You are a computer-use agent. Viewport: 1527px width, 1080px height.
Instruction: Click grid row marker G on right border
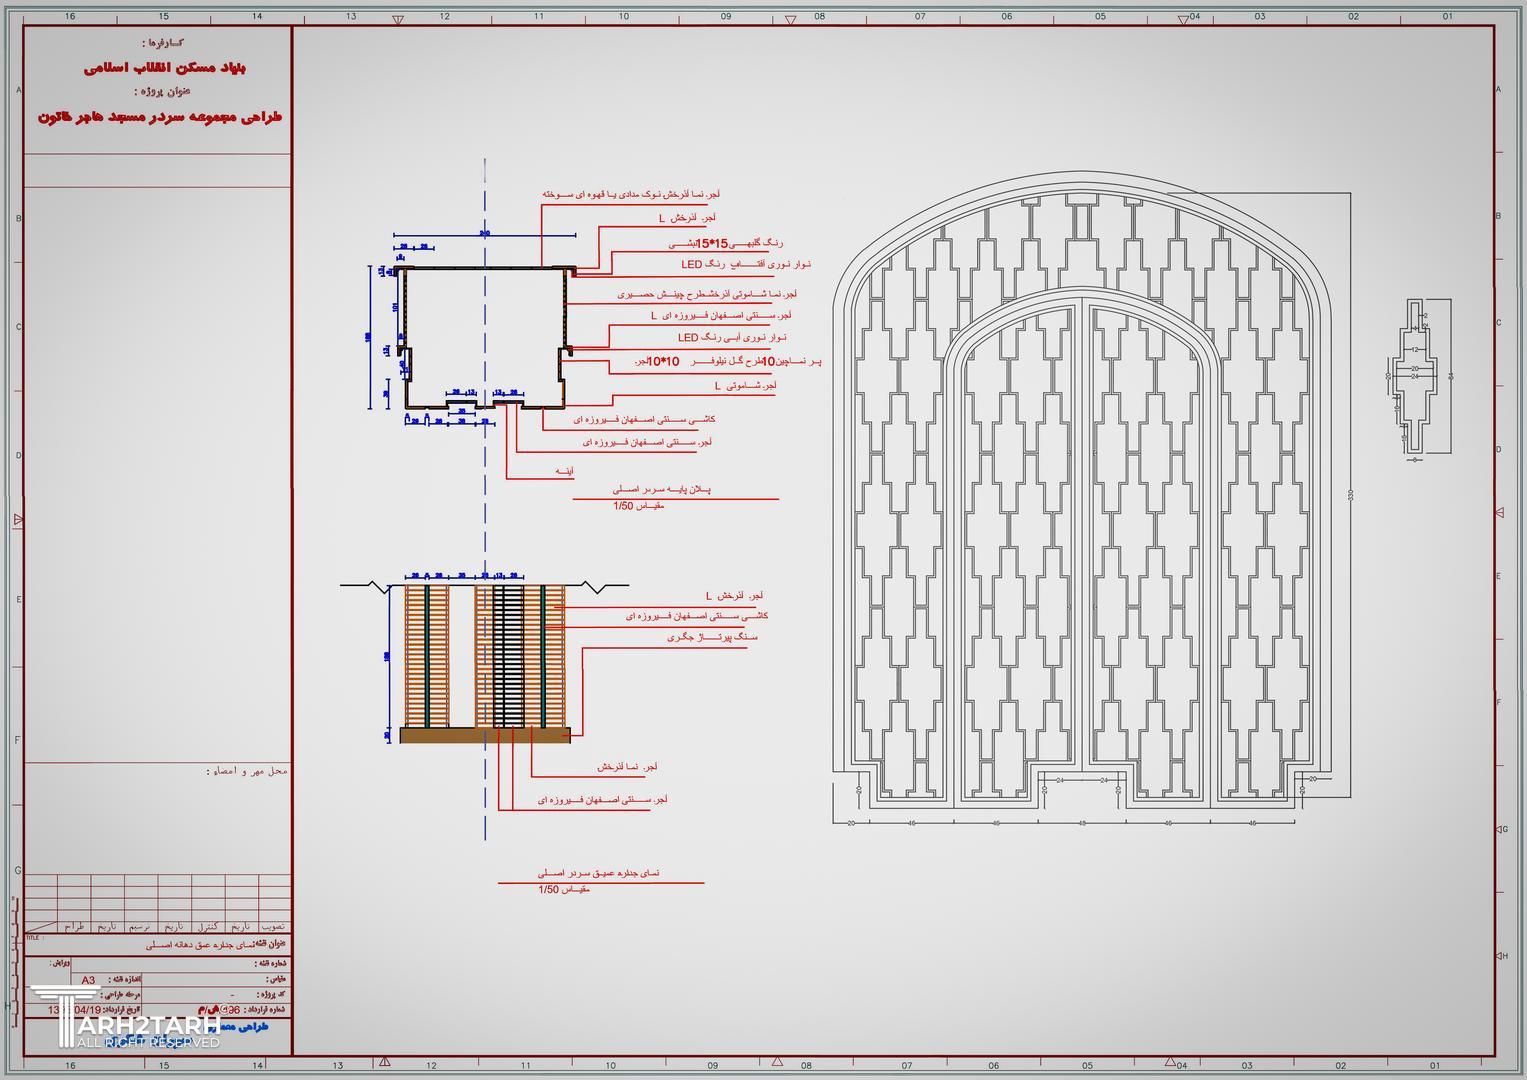point(1503,829)
